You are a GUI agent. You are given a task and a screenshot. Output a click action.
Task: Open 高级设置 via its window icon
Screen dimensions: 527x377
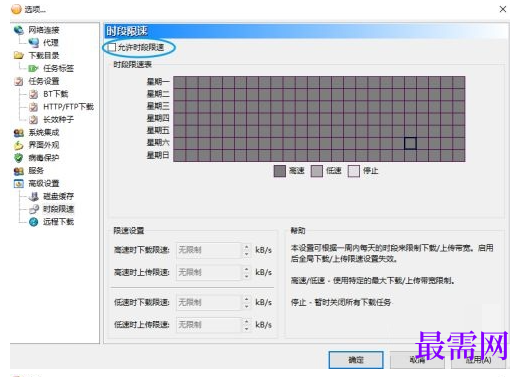(18, 183)
